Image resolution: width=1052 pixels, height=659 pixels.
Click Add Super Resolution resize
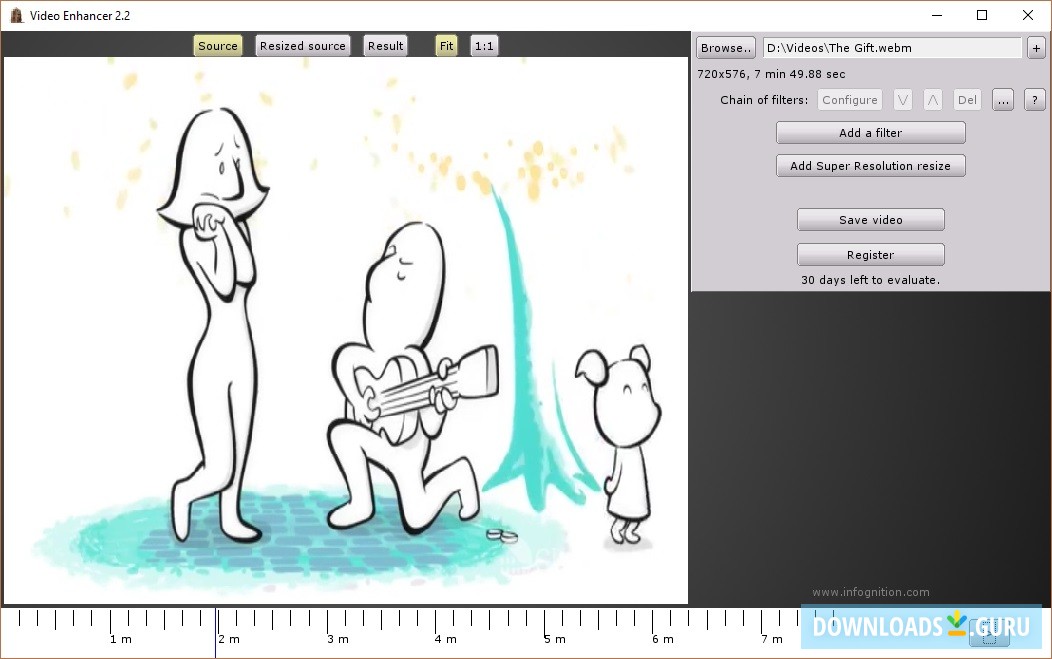(871, 166)
